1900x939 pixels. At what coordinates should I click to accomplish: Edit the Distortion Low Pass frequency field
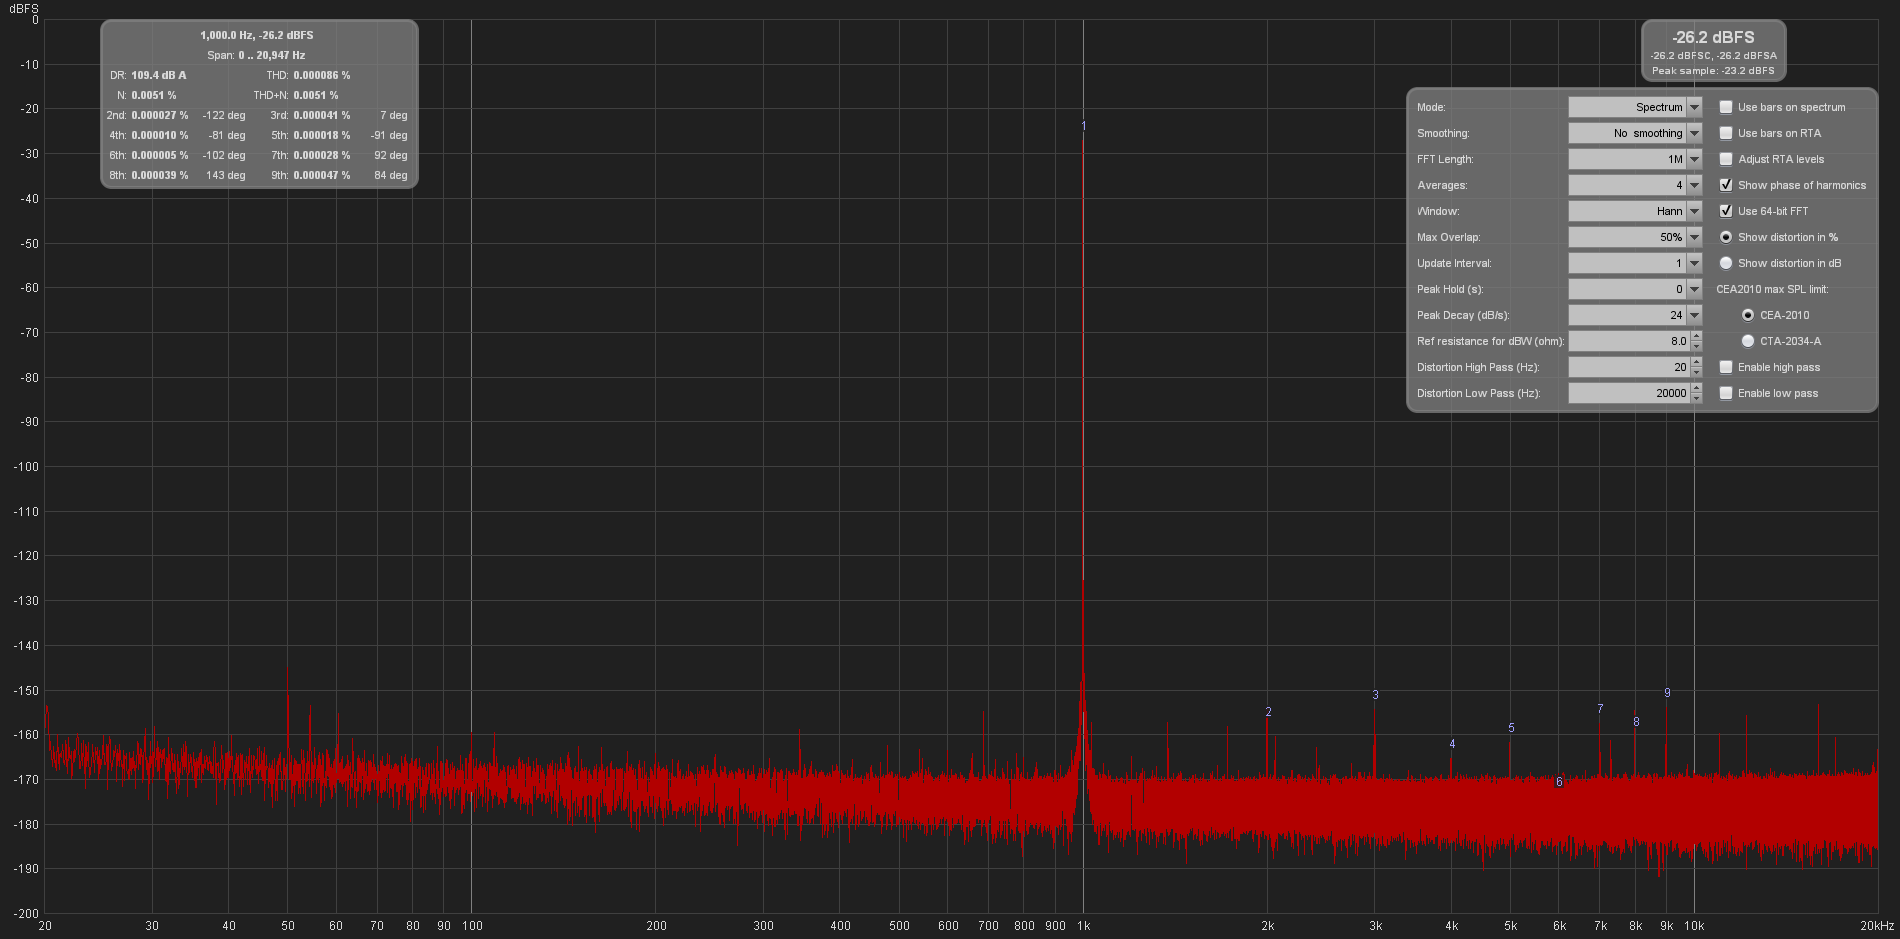click(x=1630, y=393)
